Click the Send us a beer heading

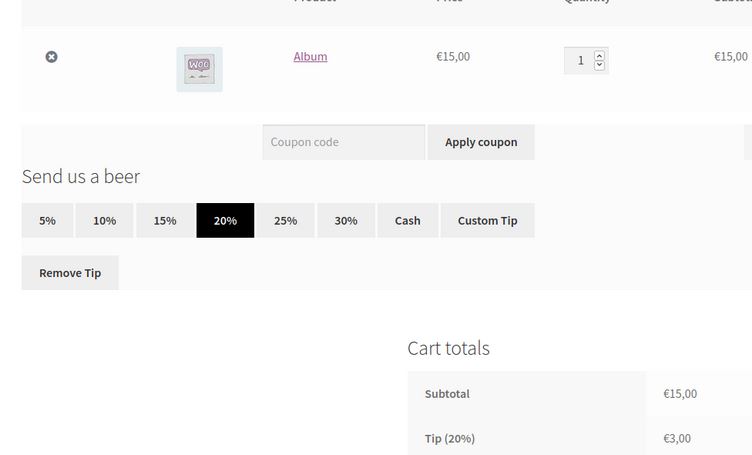tap(81, 176)
